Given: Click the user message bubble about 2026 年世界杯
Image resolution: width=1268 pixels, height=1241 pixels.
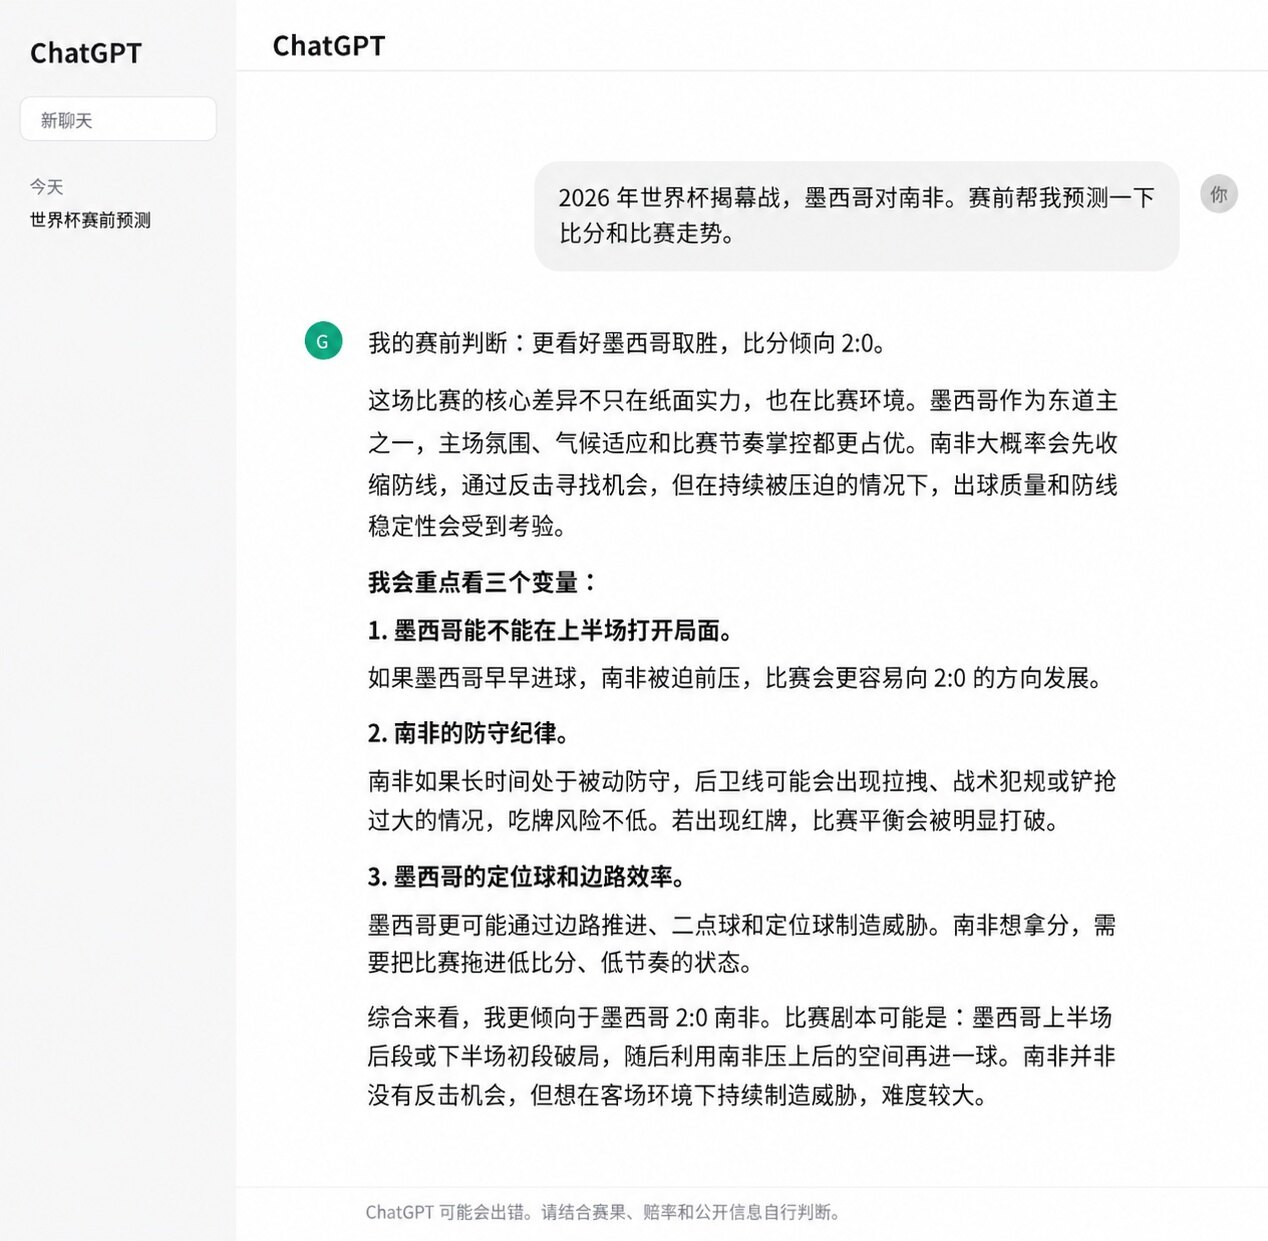Looking at the screenshot, I should pyautogui.click(x=856, y=215).
